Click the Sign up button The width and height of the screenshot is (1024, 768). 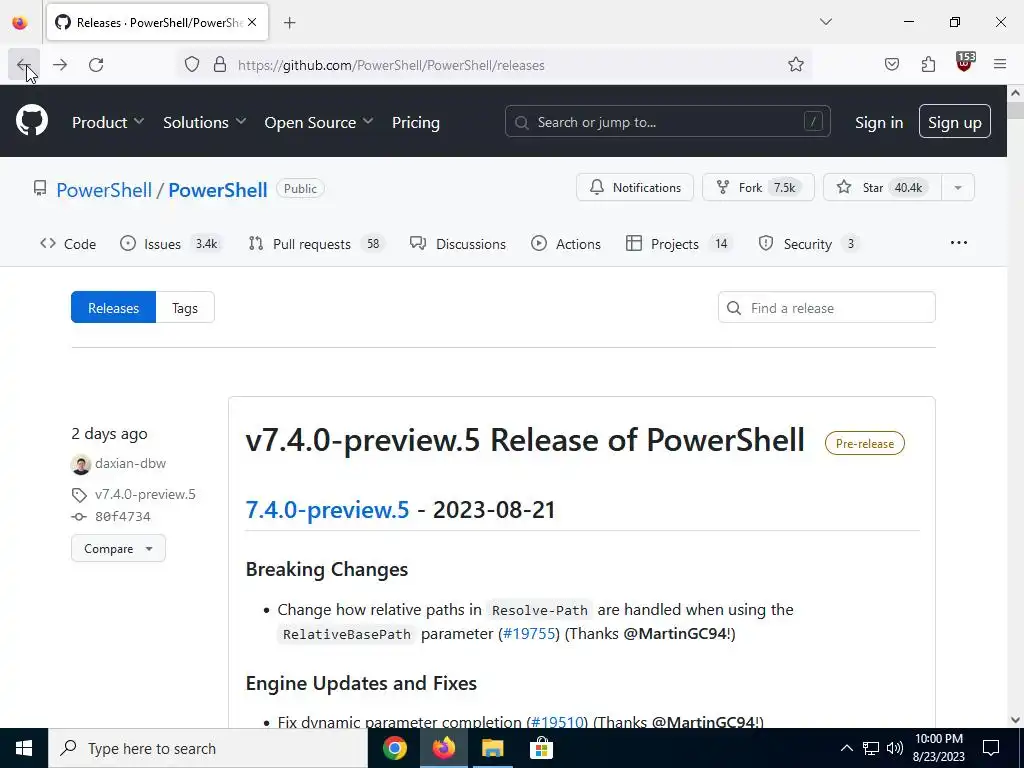pyautogui.click(x=954, y=121)
